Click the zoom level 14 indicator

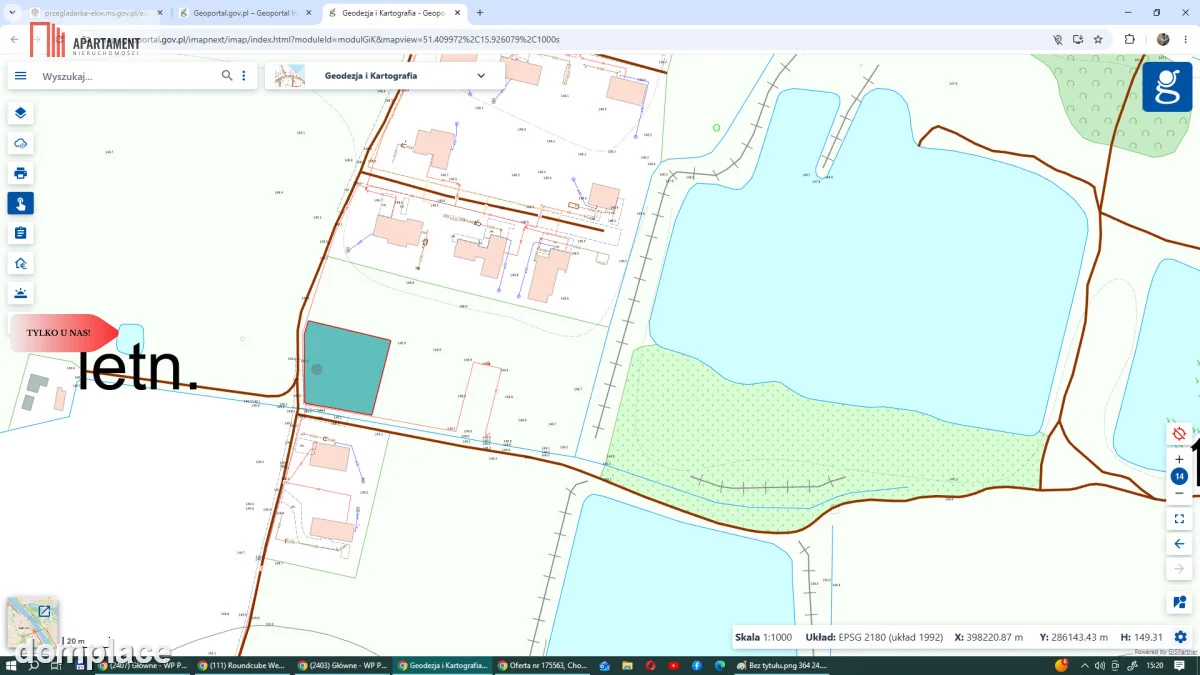1179,476
